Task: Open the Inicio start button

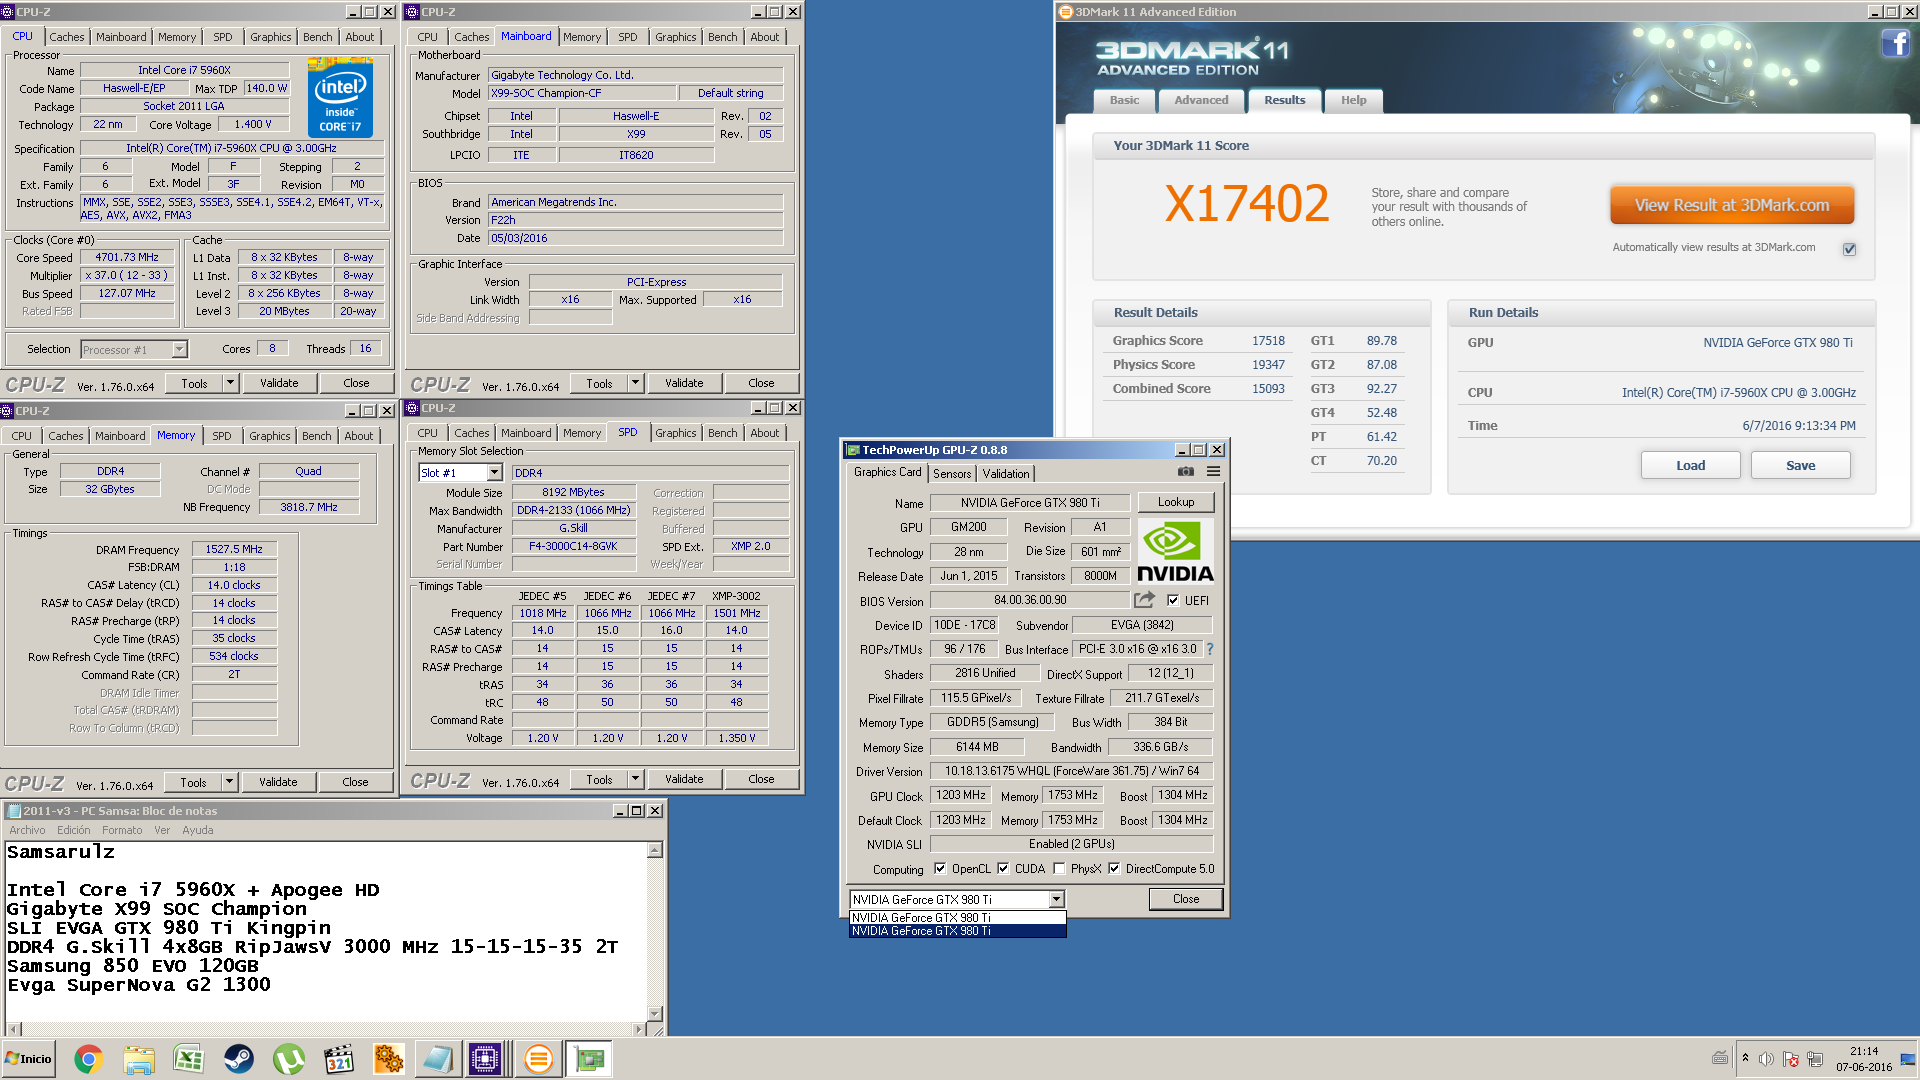Action: point(29,1059)
